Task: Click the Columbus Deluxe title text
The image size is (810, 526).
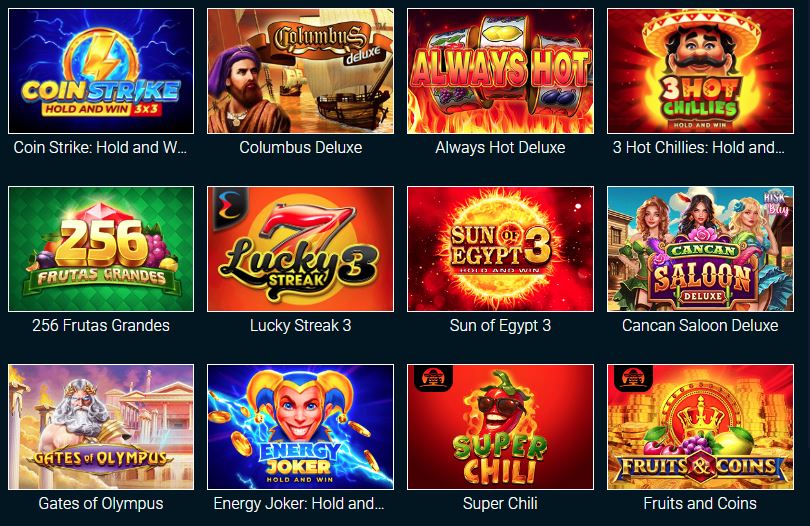Action: click(x=300, y=147)
